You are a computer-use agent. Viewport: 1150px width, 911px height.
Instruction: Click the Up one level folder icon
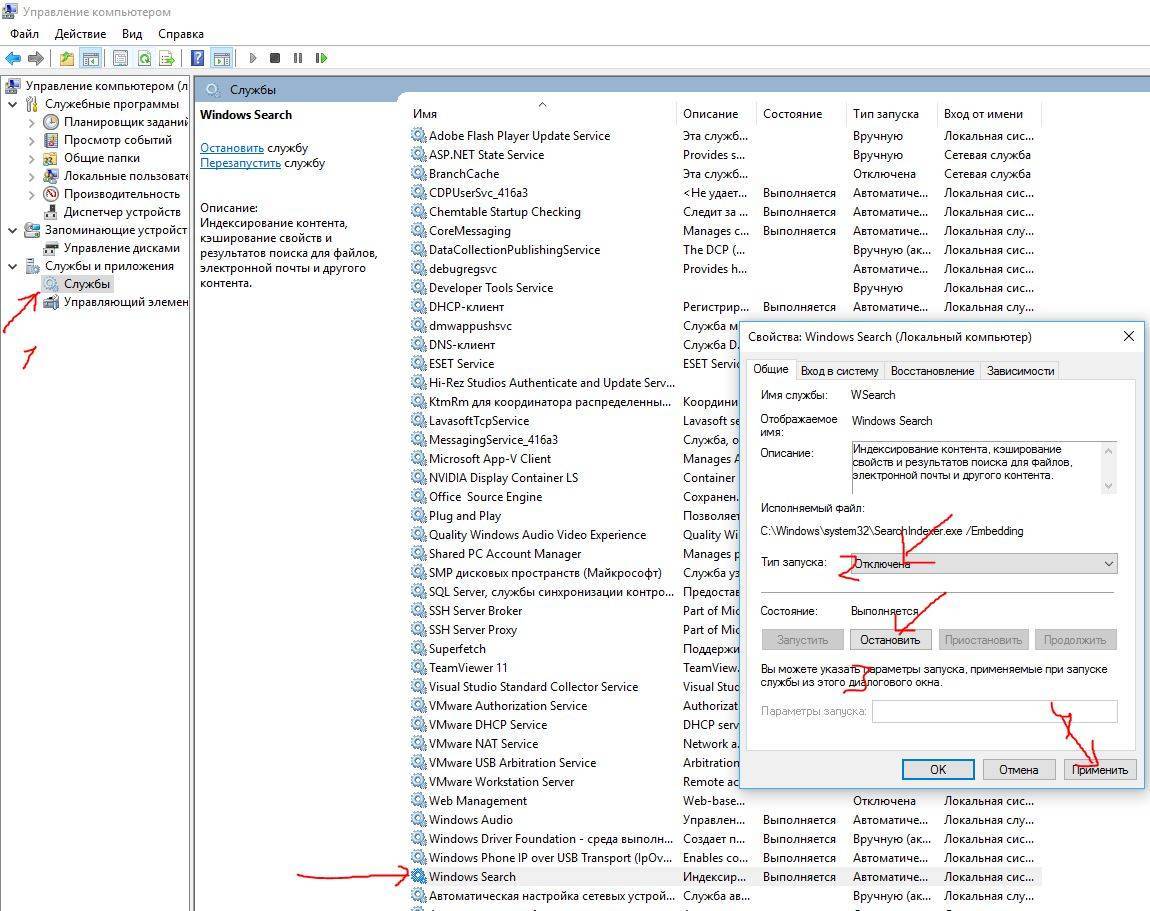point(66,58)
